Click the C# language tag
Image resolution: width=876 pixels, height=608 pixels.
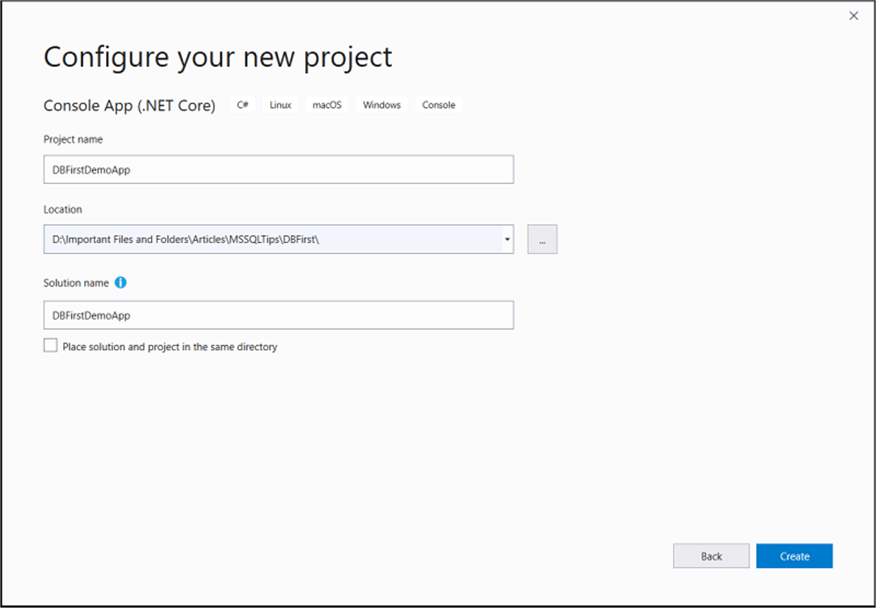(x=243, y=105)
